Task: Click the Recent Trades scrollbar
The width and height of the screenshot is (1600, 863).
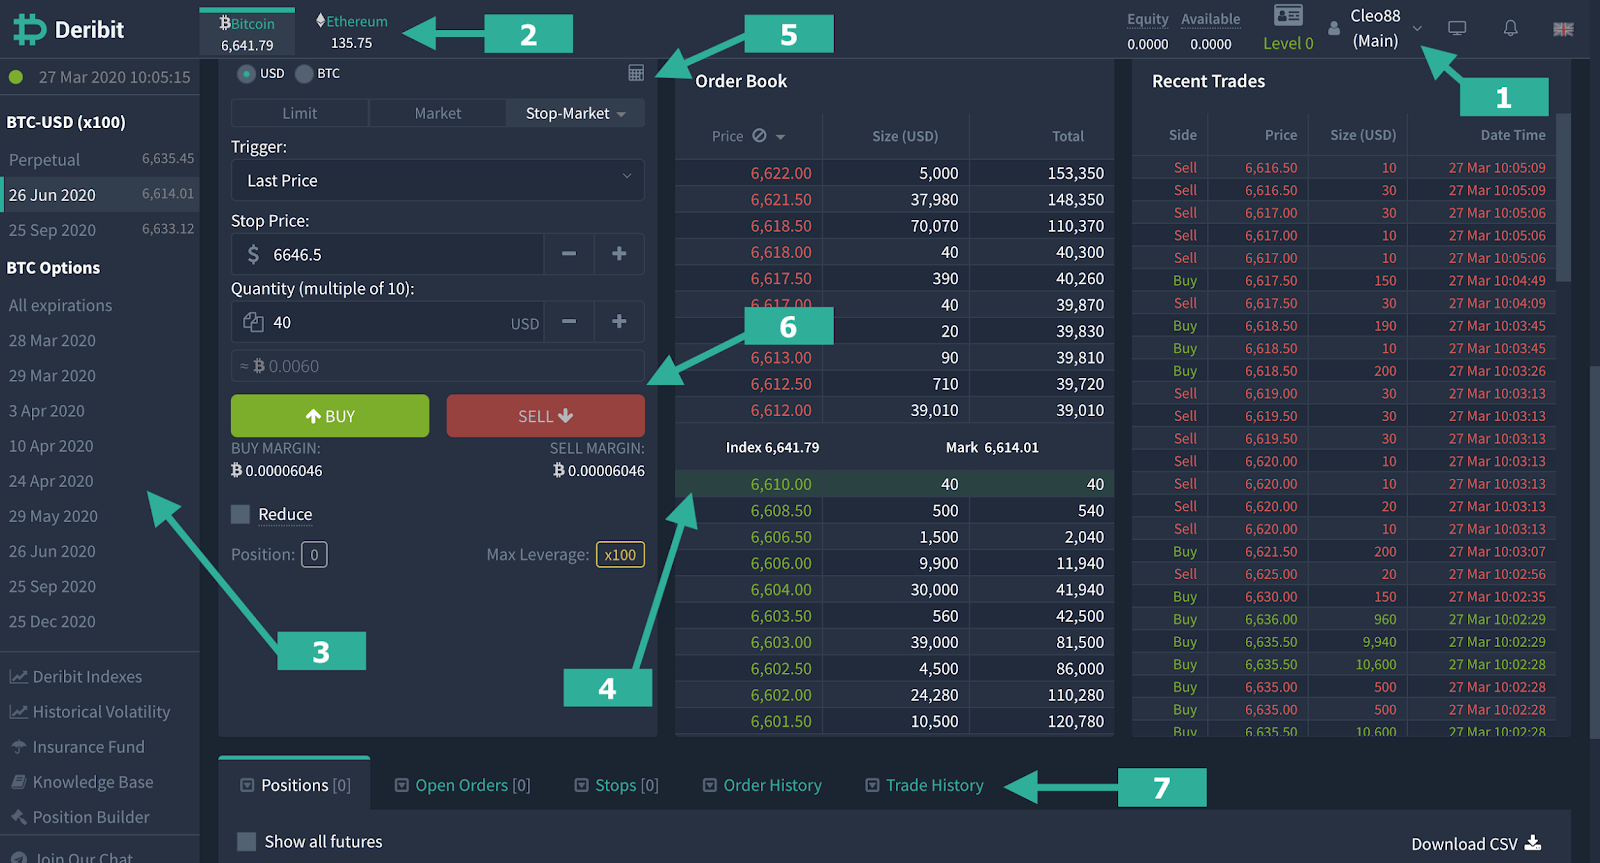Action: [1564, 200]
